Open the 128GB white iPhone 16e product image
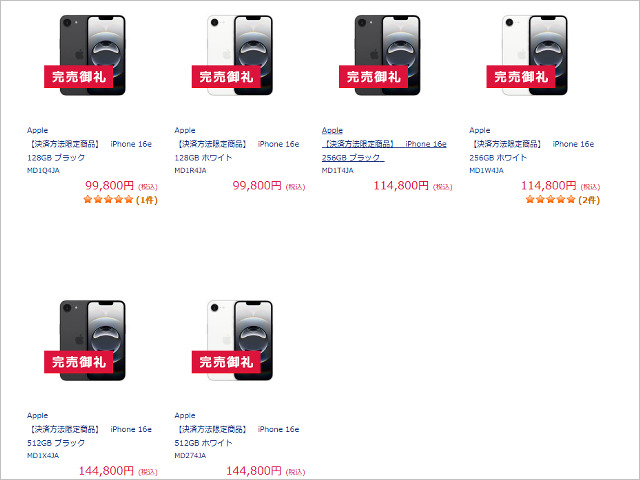 click(x=239, y=55)
